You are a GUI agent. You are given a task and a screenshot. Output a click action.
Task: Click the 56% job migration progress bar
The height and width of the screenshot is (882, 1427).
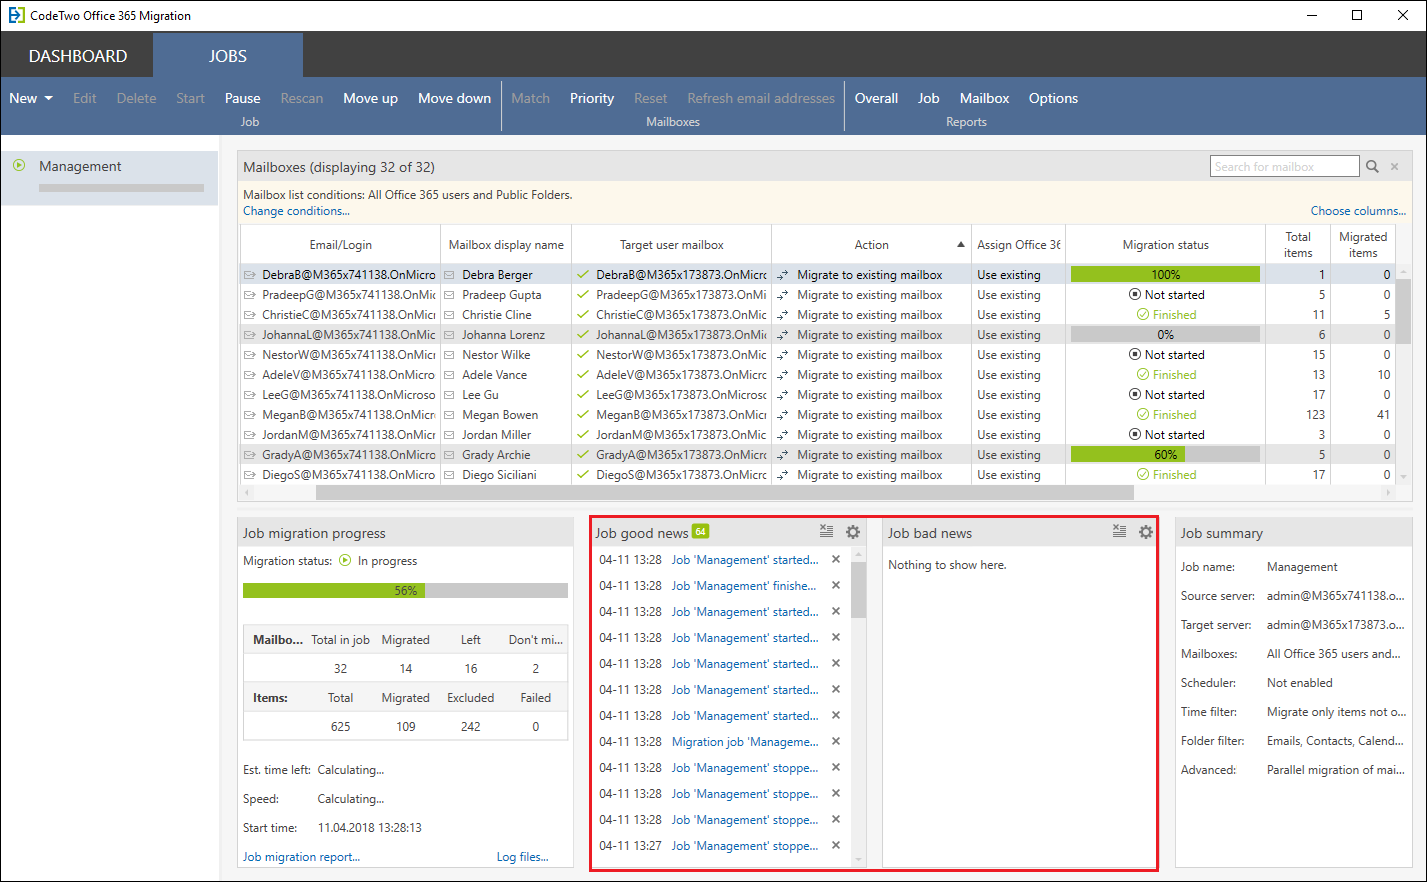(405, 591)
